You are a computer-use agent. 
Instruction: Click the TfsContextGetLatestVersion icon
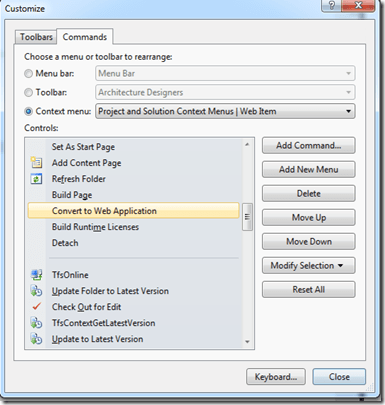pyautogui.click(x=36, y=323)
